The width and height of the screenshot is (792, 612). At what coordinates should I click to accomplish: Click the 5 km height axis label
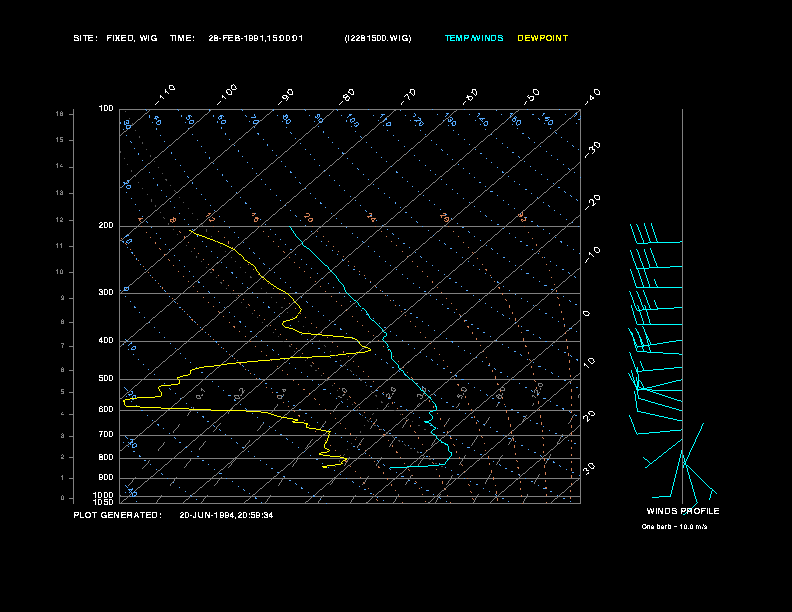pos(63,392)
